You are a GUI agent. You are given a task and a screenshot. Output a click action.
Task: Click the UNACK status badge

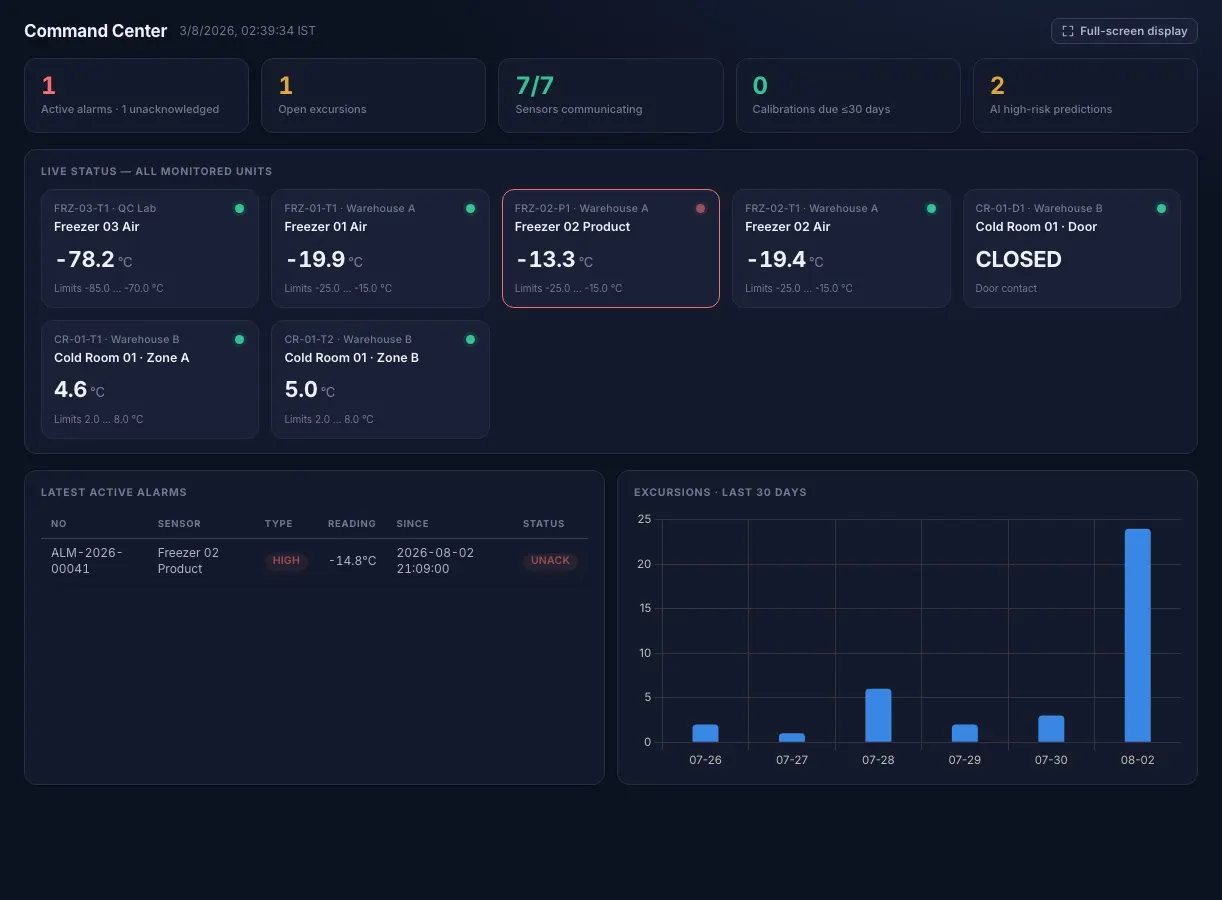pos(550,561)
